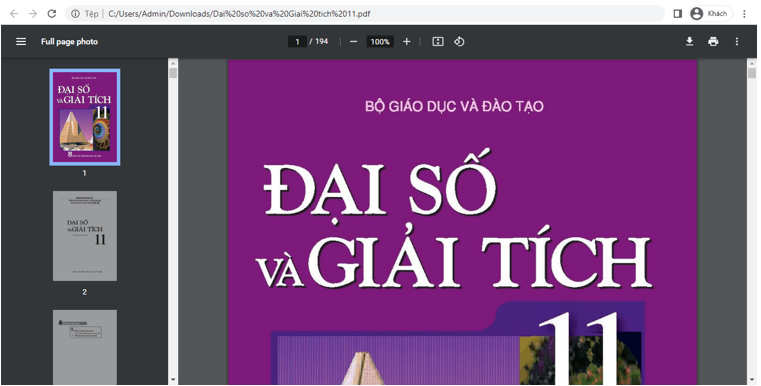The image size is (761, 386).
Task: Print the PDF document
Action: (x=713, y=42)
